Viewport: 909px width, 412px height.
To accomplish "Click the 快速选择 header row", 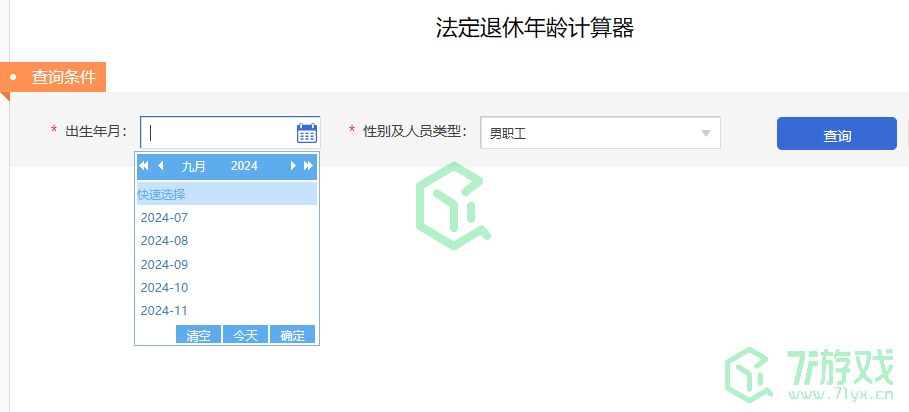I will (226, 194).
